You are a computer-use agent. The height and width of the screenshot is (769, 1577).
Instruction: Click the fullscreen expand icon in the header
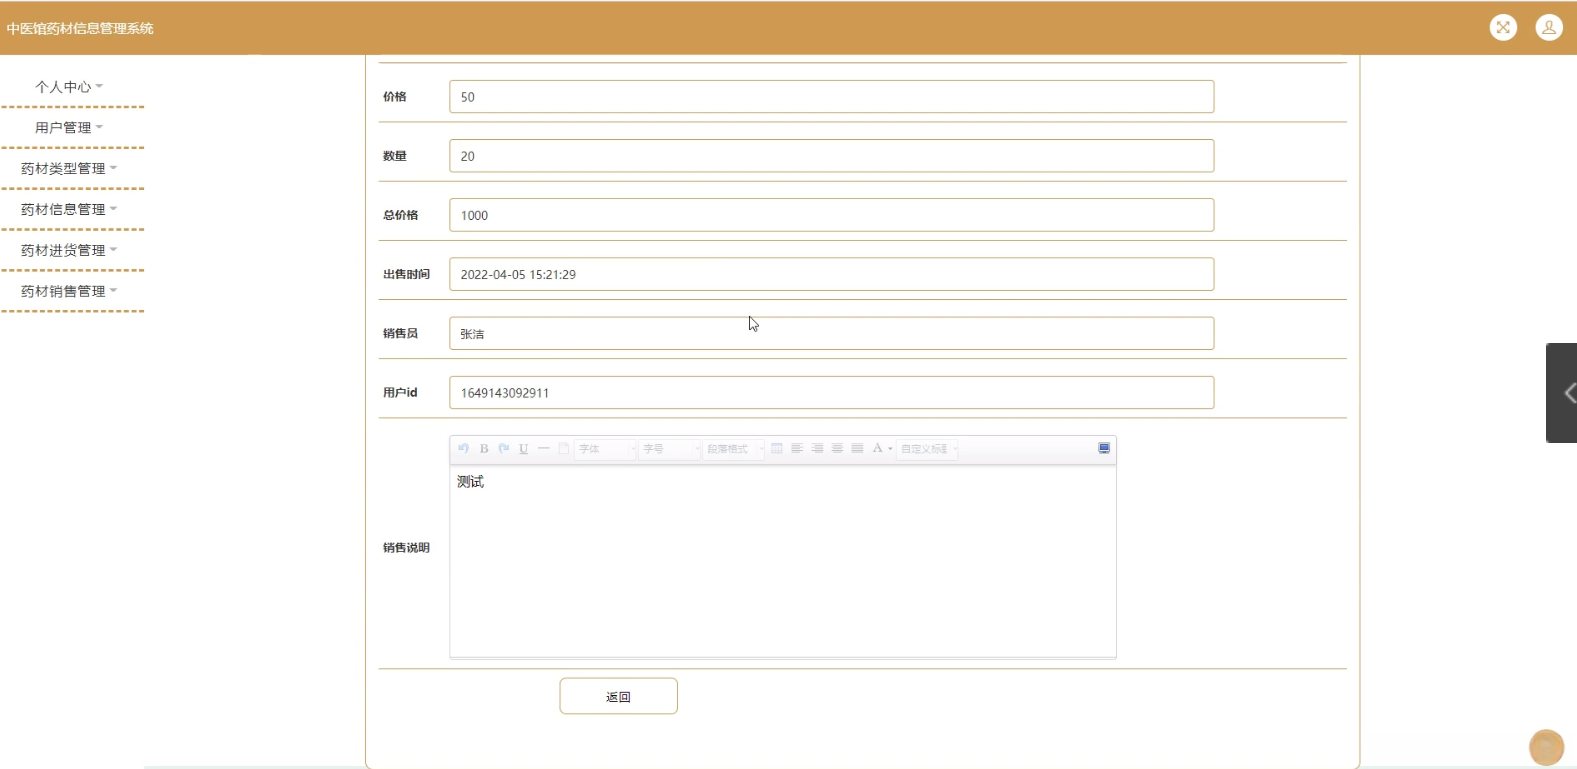[x=1503, y=28]
